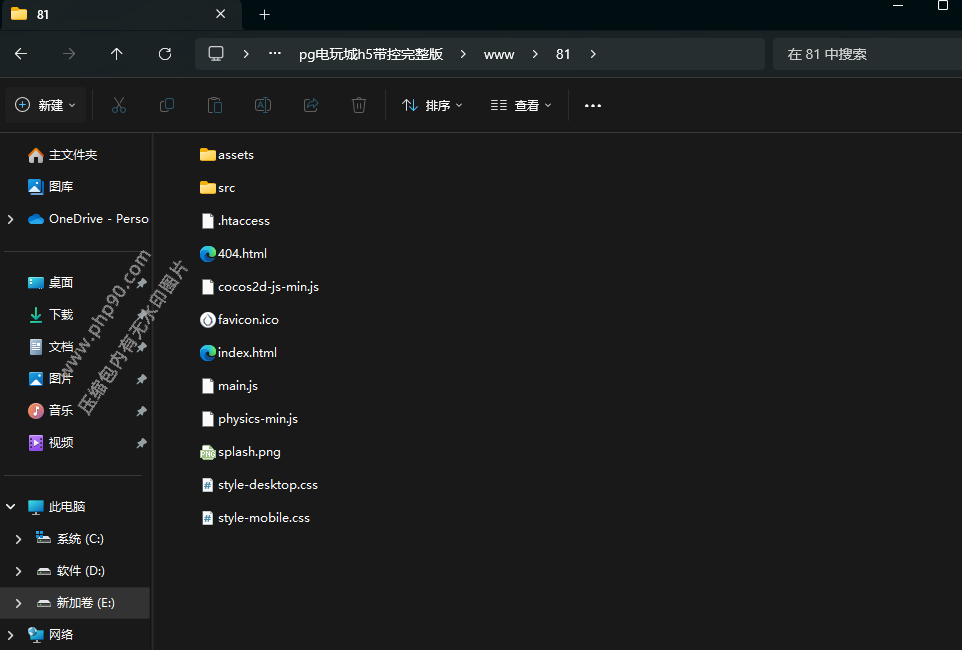This screenshot has width=962, height=650.
Task: Show more options ellipsis menu
Action: (x=593, y=105)
